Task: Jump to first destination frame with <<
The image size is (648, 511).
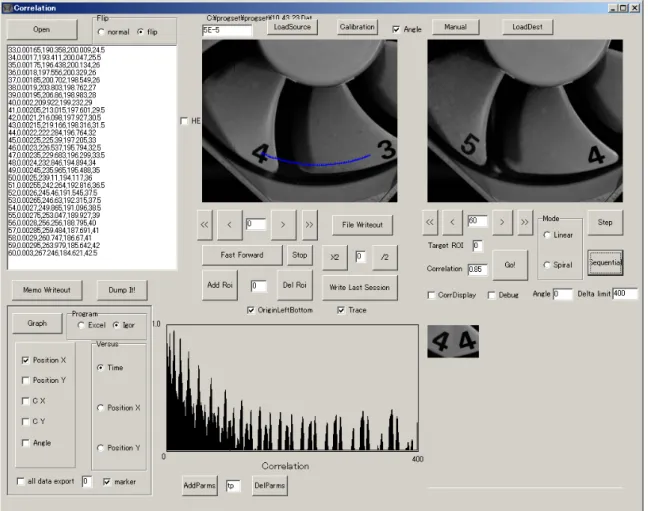Action: (x=430, y=222)
